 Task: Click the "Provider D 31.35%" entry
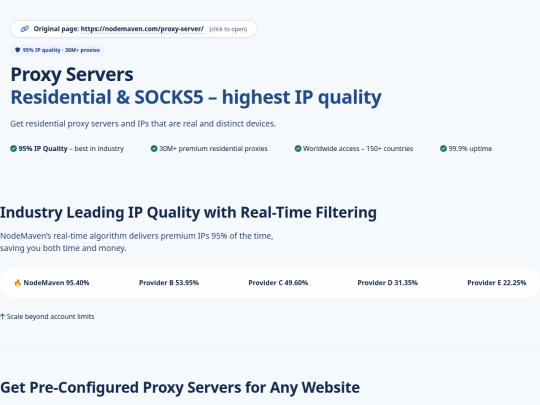click(387, 283)
